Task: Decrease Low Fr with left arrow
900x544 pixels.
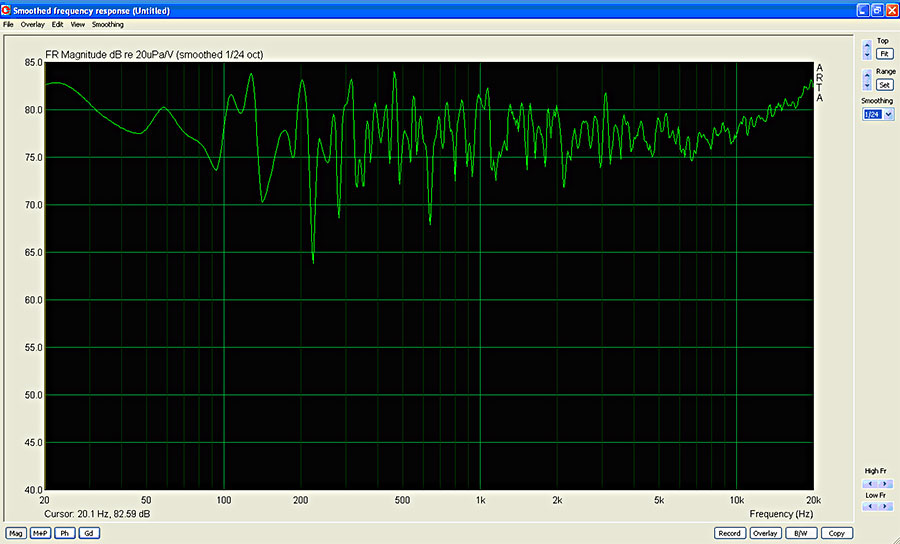Action: [x=871, y=506]
